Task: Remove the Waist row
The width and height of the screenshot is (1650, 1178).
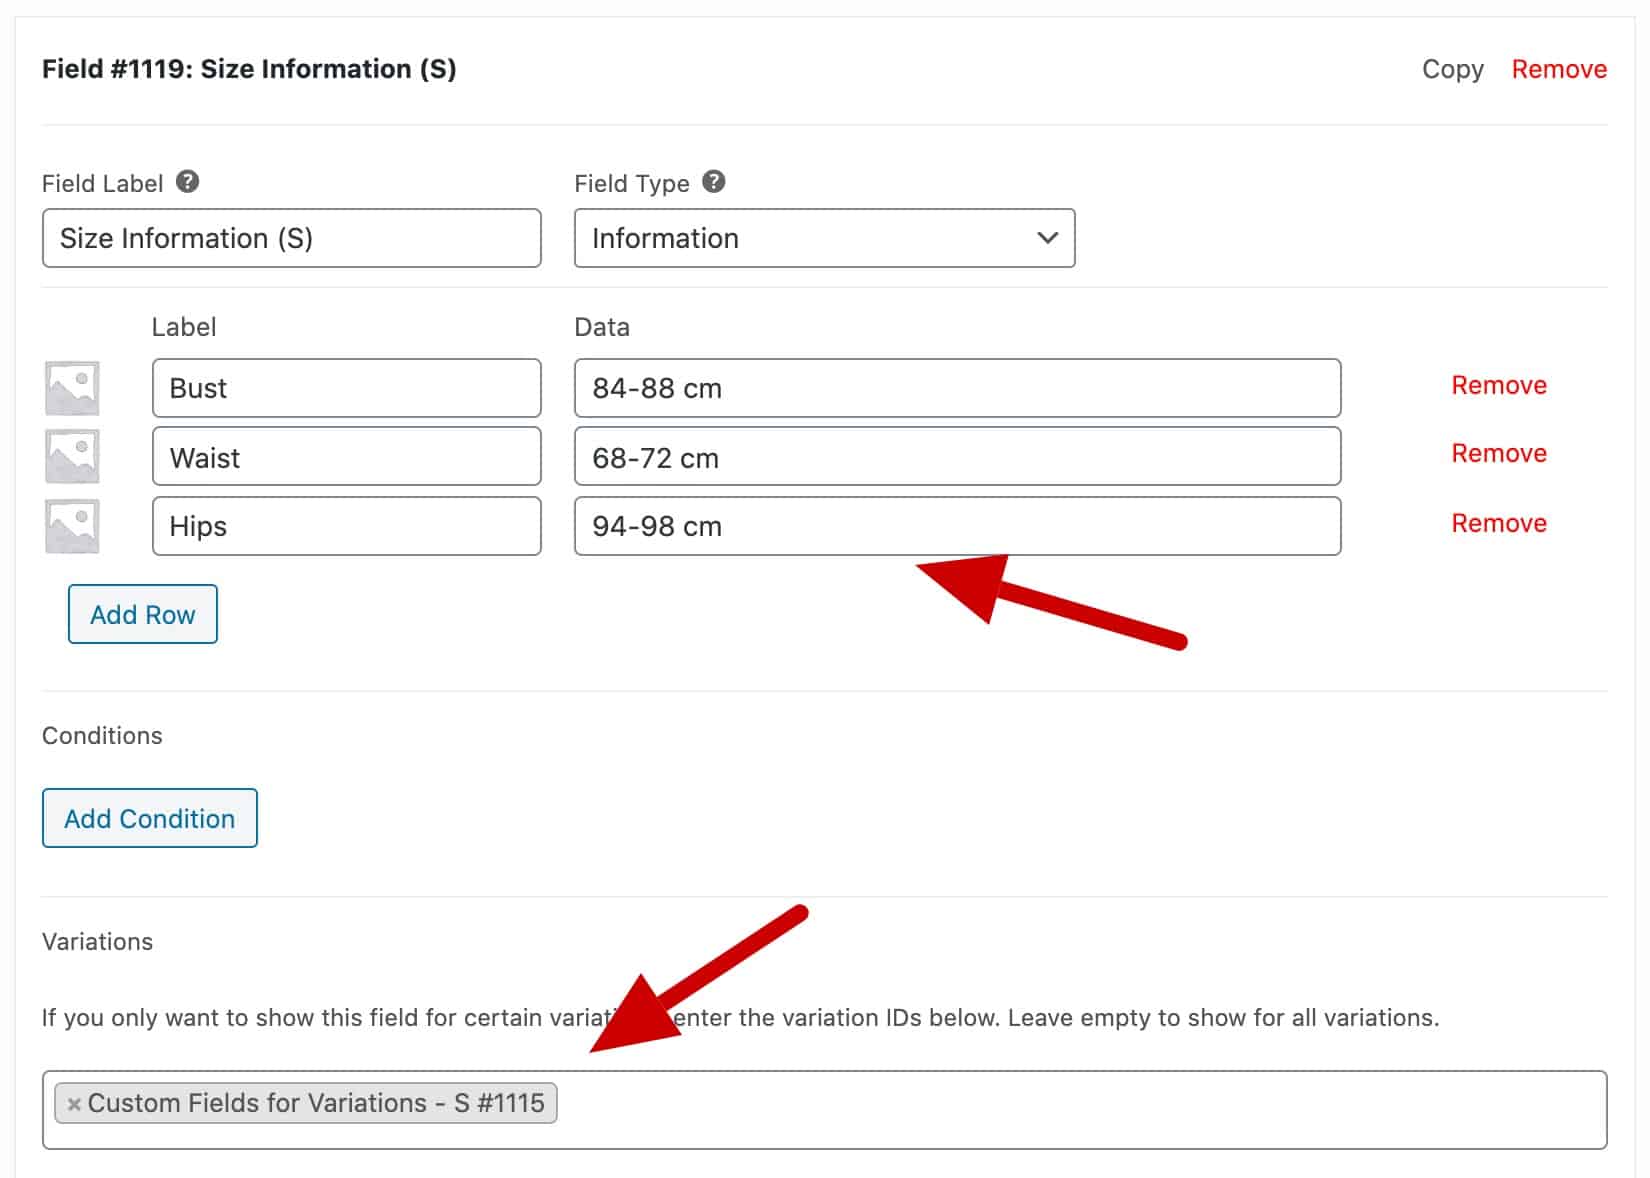Action: [1499, 453]
